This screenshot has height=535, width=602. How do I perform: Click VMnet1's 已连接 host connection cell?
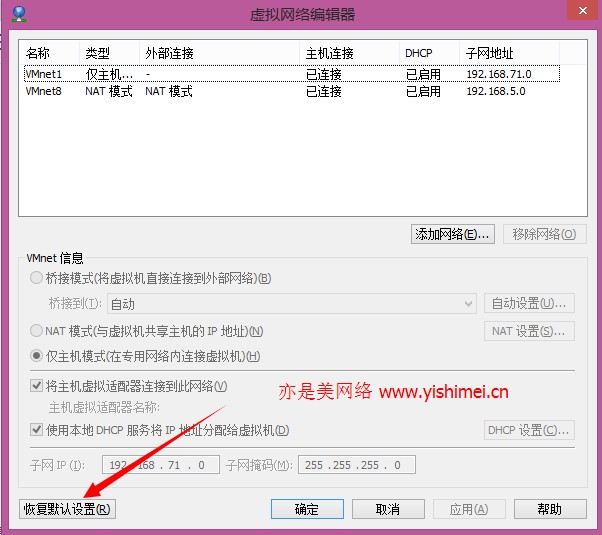(x=324, y=74)
